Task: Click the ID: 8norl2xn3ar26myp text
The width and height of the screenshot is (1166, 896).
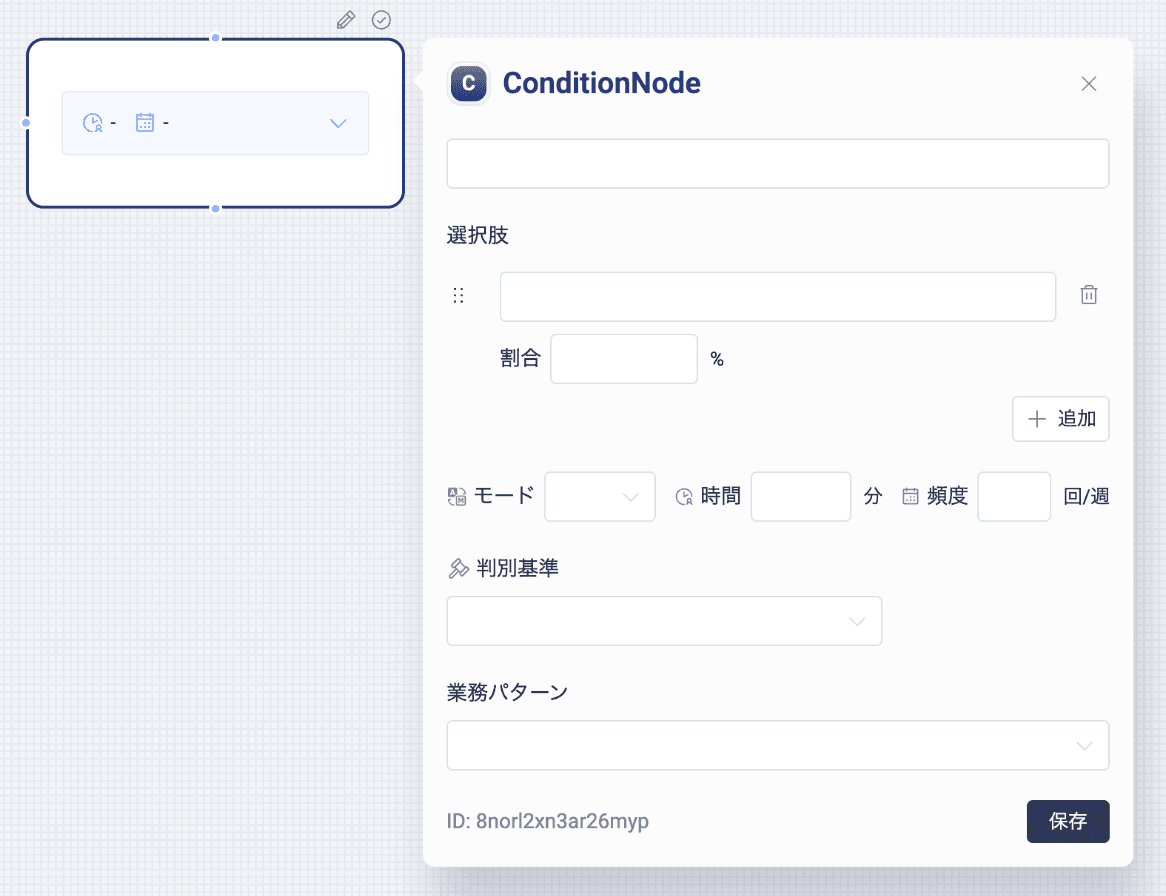Action: click(547, 821)
